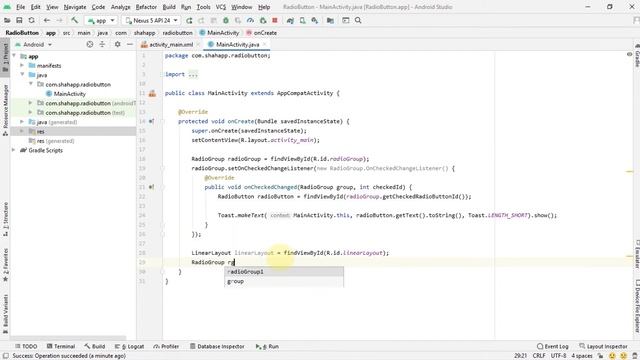This screenshot has width=640, height=360.
Task: Open the Terminal tool window
Action: (x=61, y=346)
